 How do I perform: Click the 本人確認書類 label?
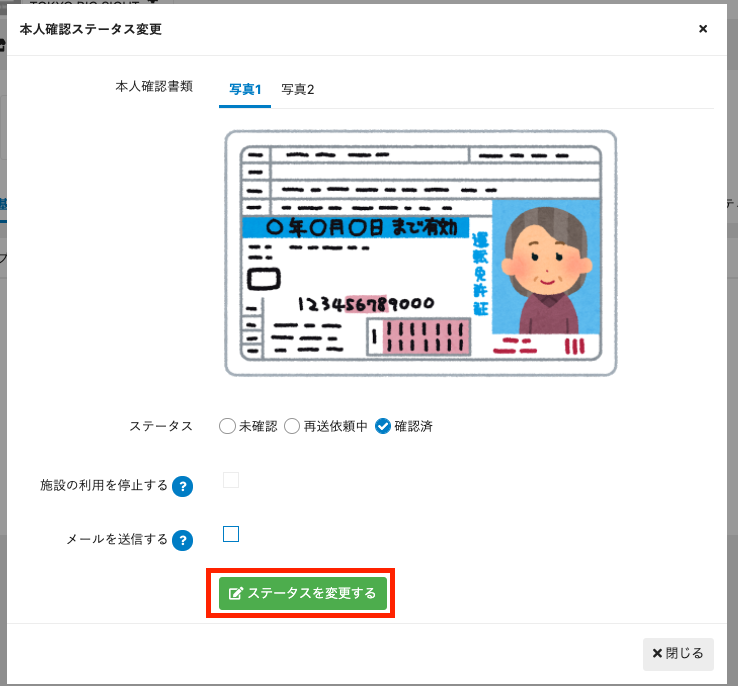[154, 86]
